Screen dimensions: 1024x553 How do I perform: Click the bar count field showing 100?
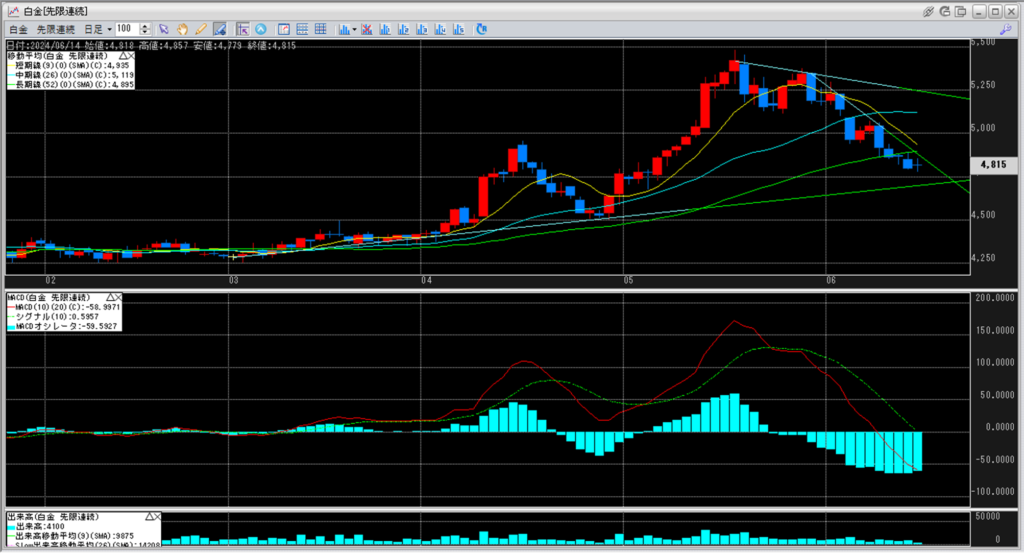coord(126,29)
